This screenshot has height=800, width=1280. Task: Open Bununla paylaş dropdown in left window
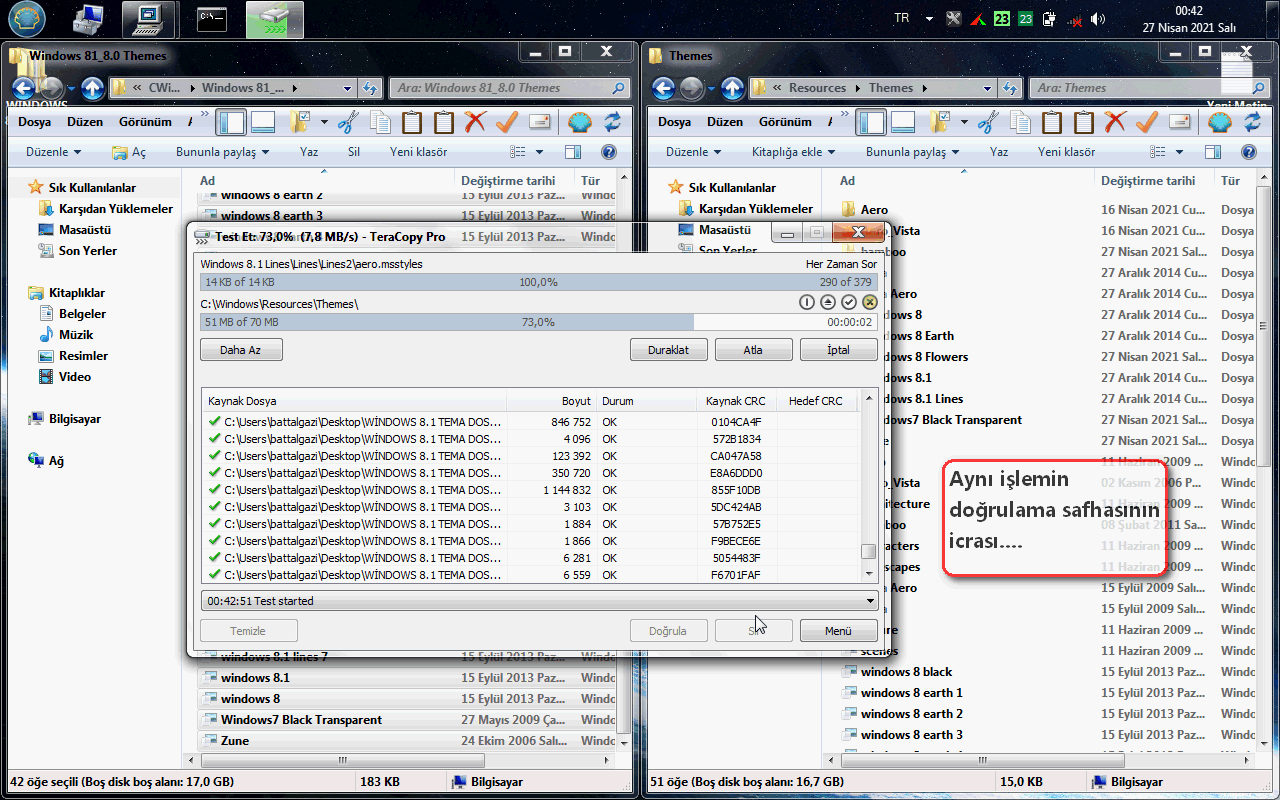pyautogui.click(x=223, y=152)
